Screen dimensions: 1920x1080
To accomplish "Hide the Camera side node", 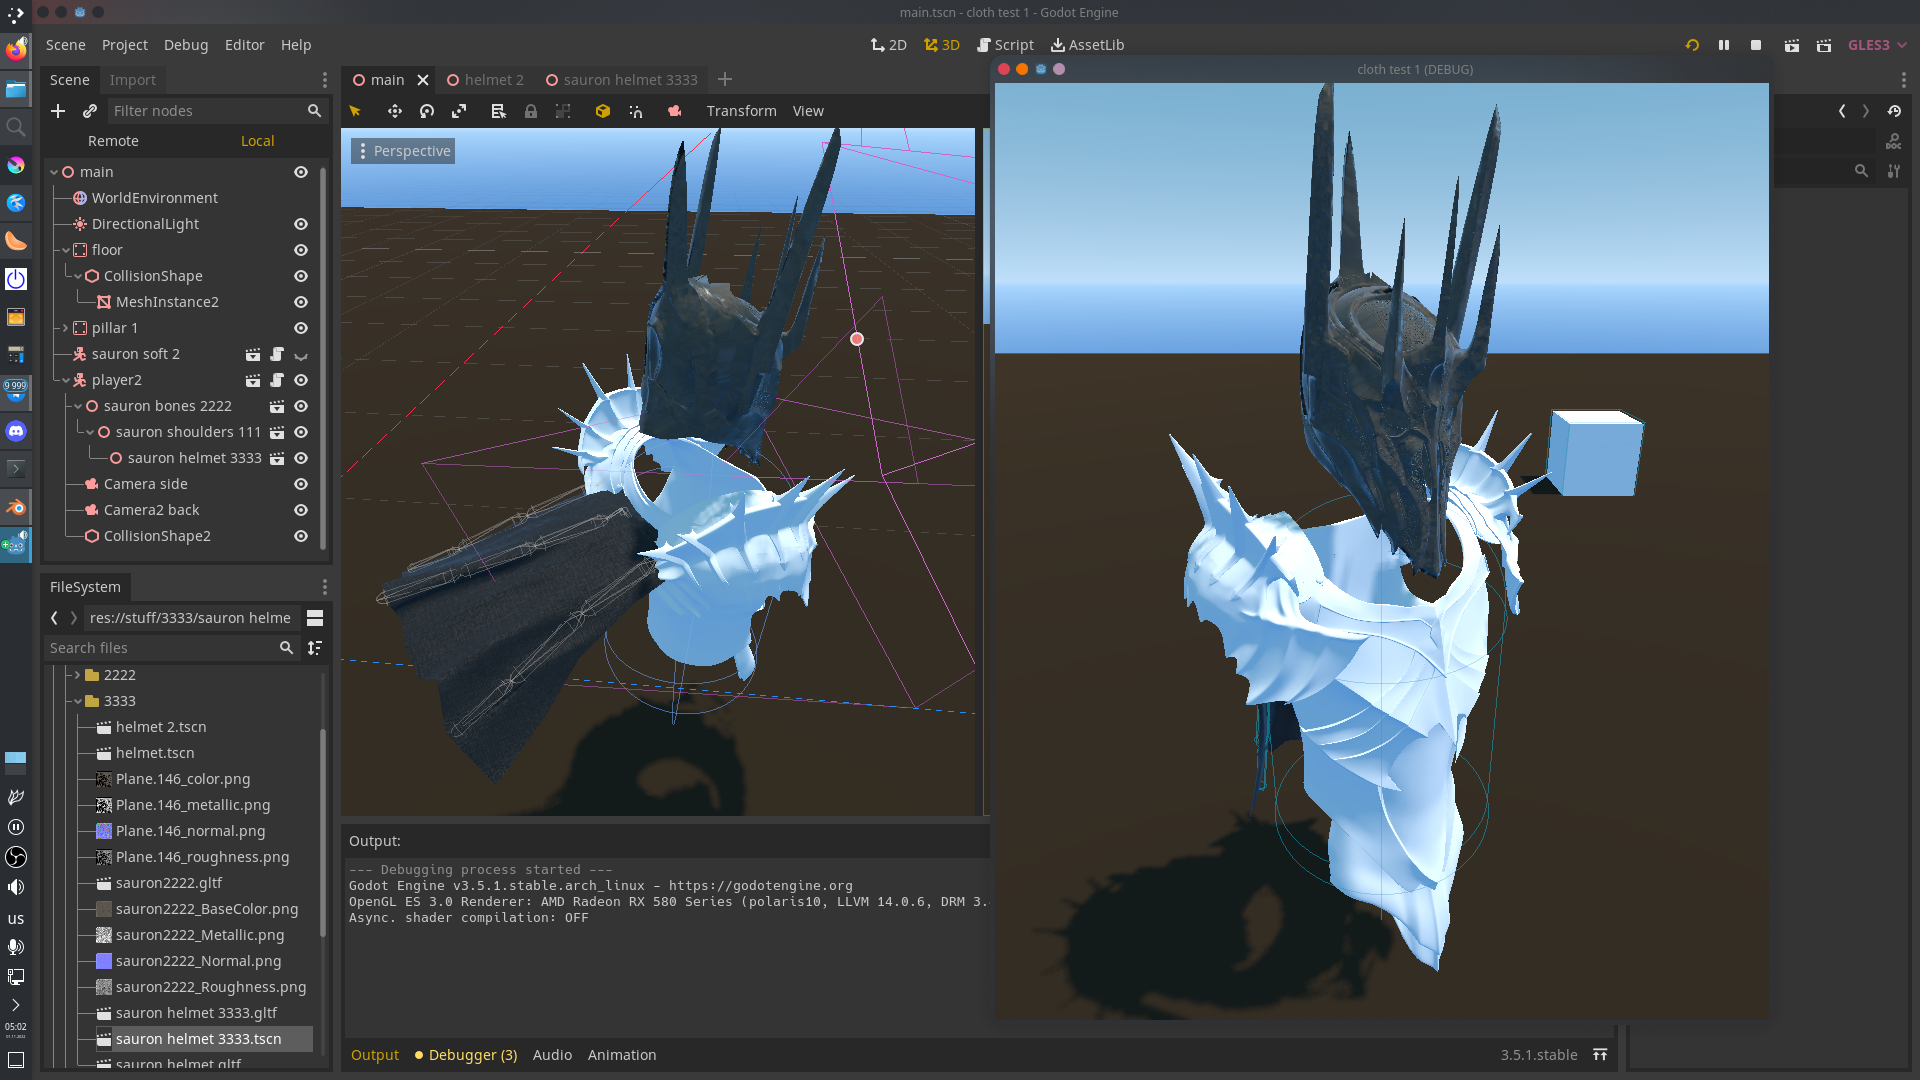I will [x=301, y=484].
